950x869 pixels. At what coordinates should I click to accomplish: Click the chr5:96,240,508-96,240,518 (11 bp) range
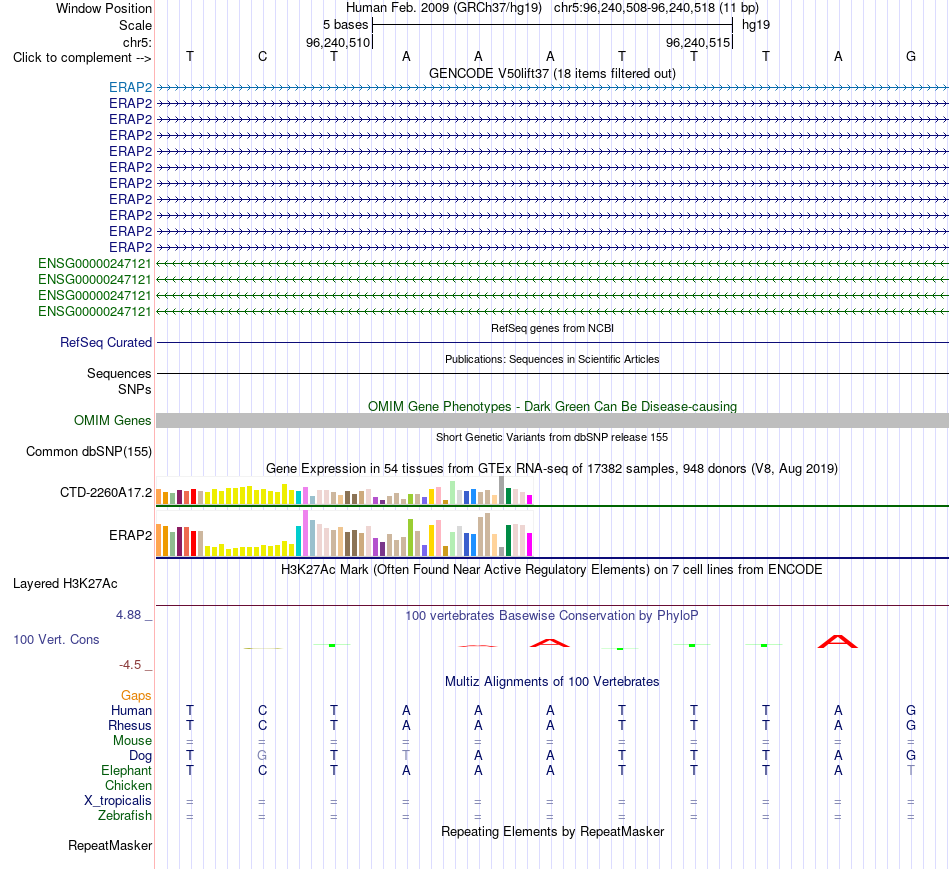click(x=656, y=8)
